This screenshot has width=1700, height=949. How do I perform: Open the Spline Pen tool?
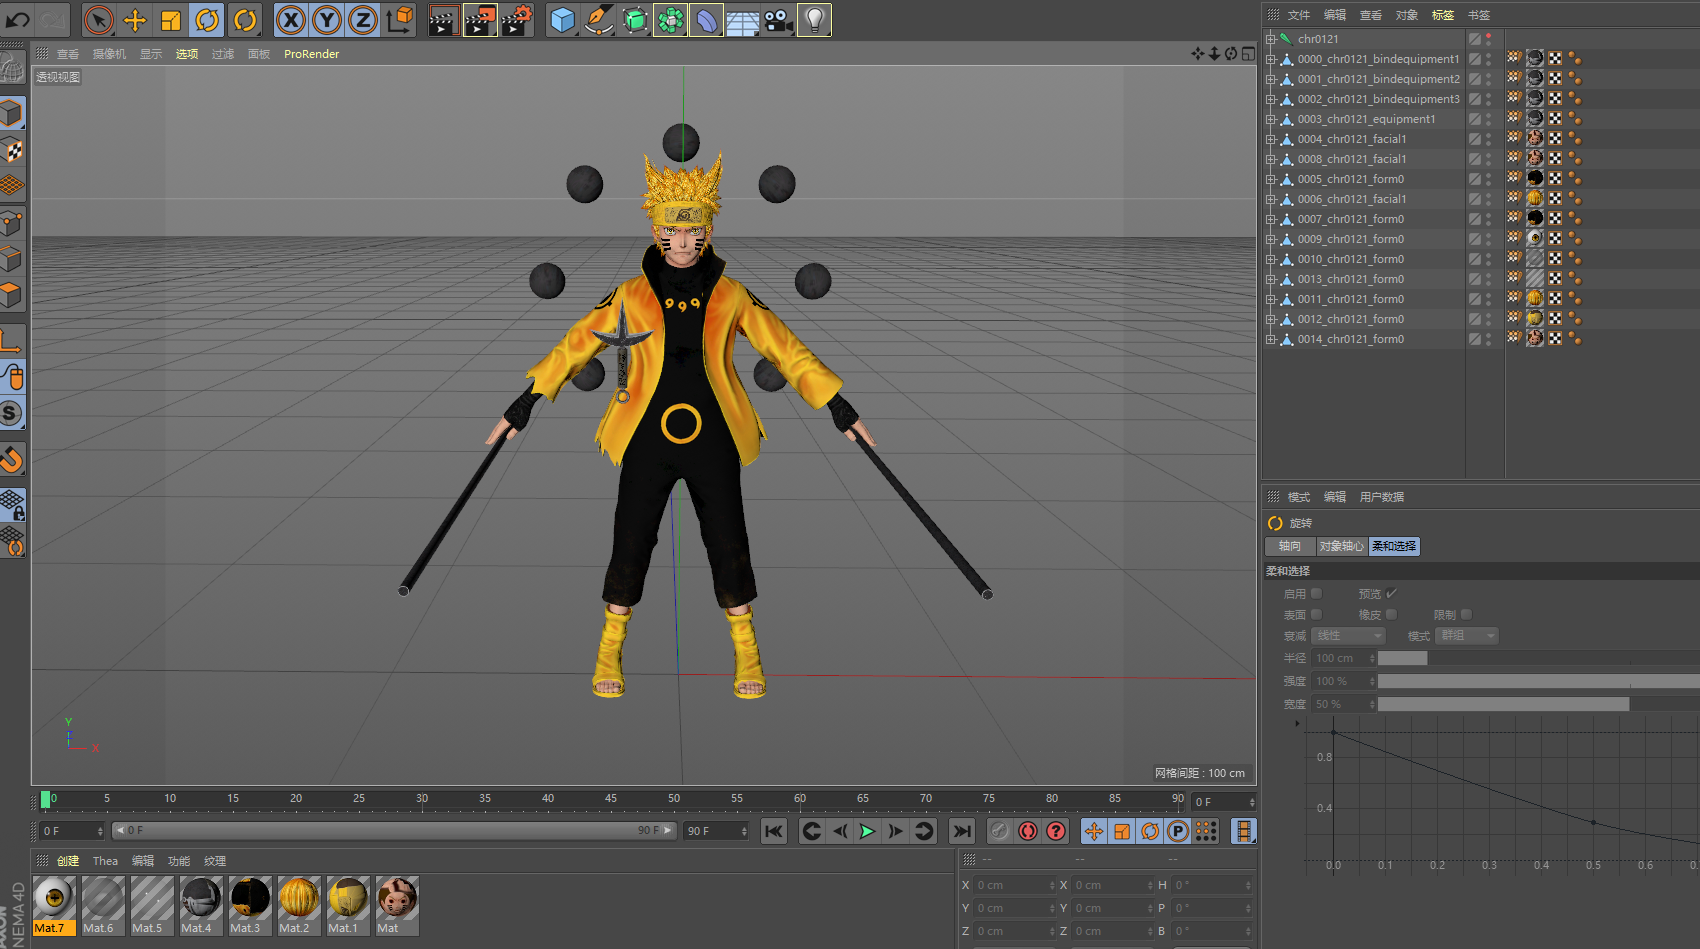[x=599, y=20]
